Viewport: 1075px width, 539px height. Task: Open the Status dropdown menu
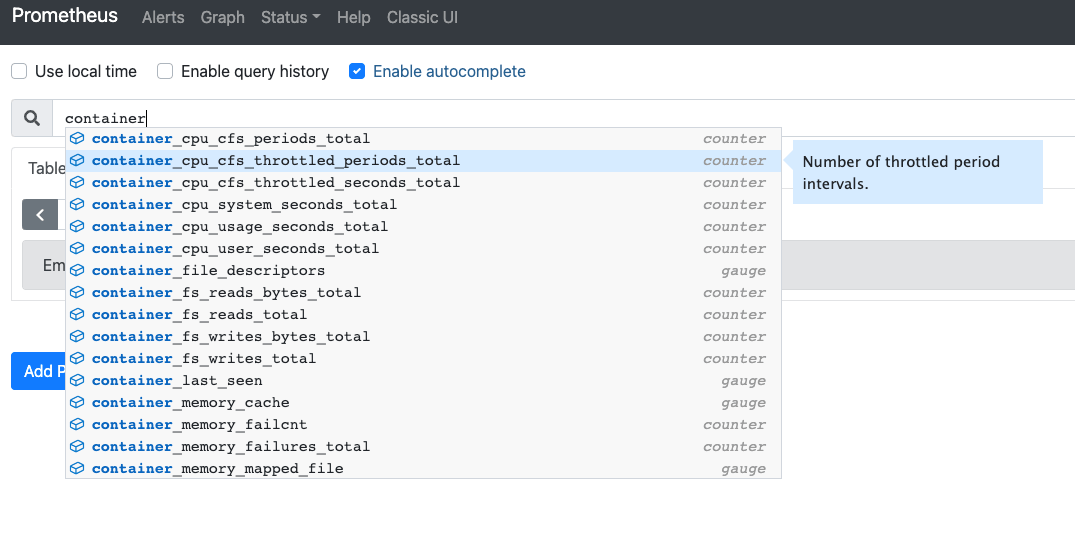291,18
